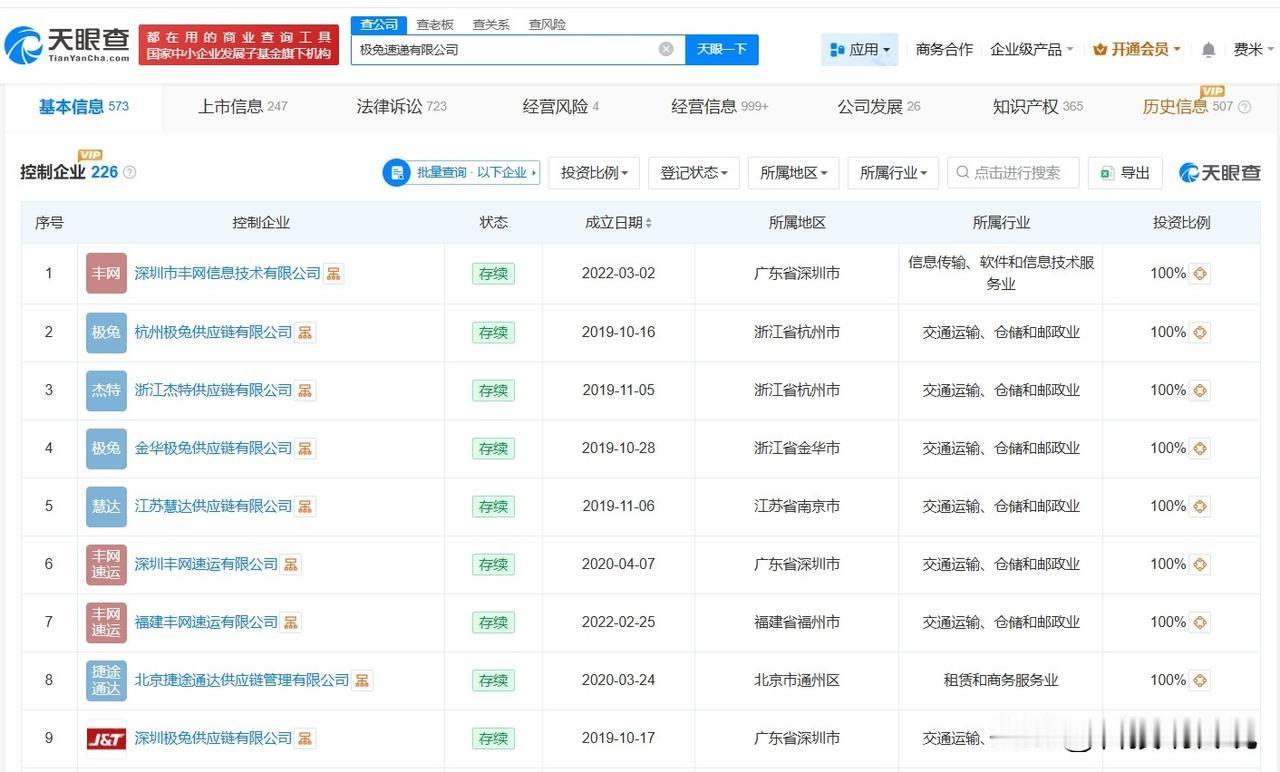This screenshot has height=772, width=1280.
Task: View investment path icon in row 5
Action: [x=1200, y=506]
